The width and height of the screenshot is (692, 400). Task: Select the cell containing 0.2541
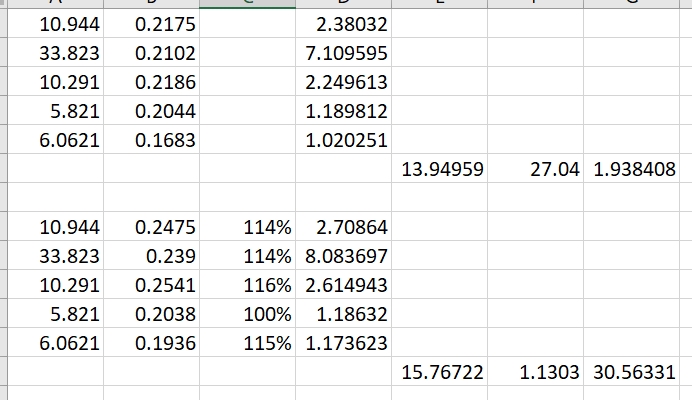pyautogui.click(x=152, y=285)
